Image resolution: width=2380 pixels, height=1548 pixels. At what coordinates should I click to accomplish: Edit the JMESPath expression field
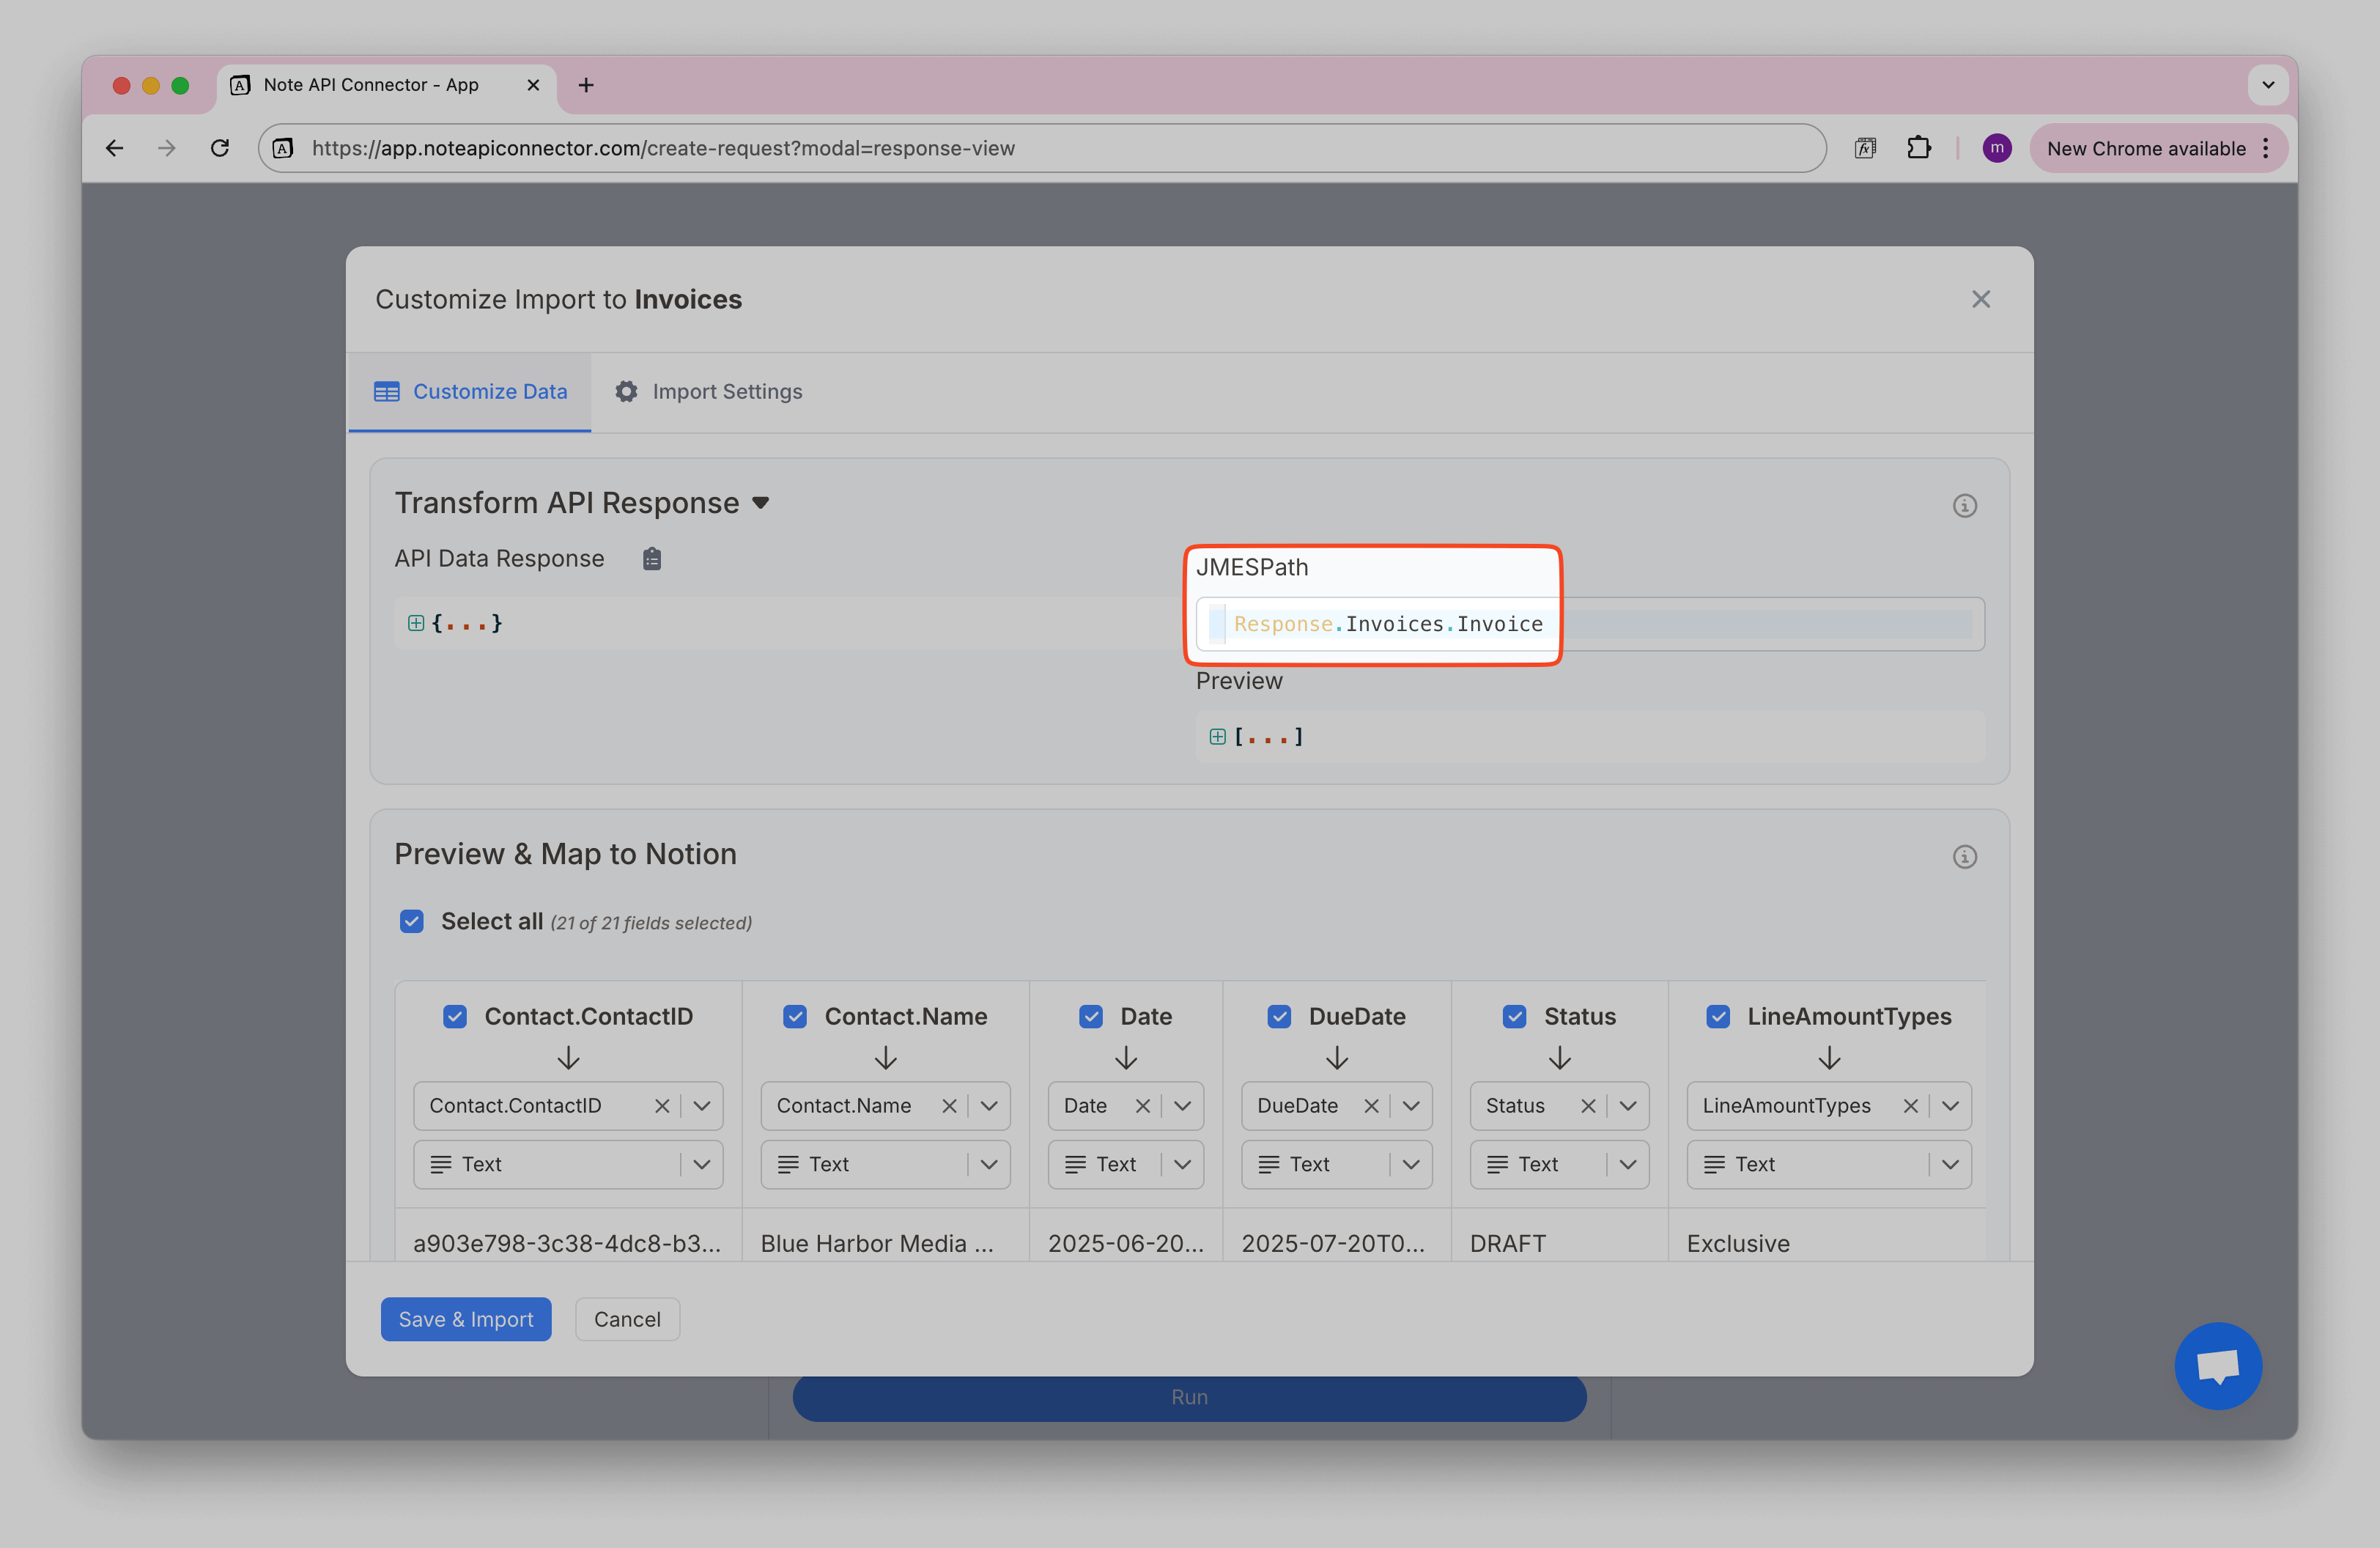point(1590,625)
